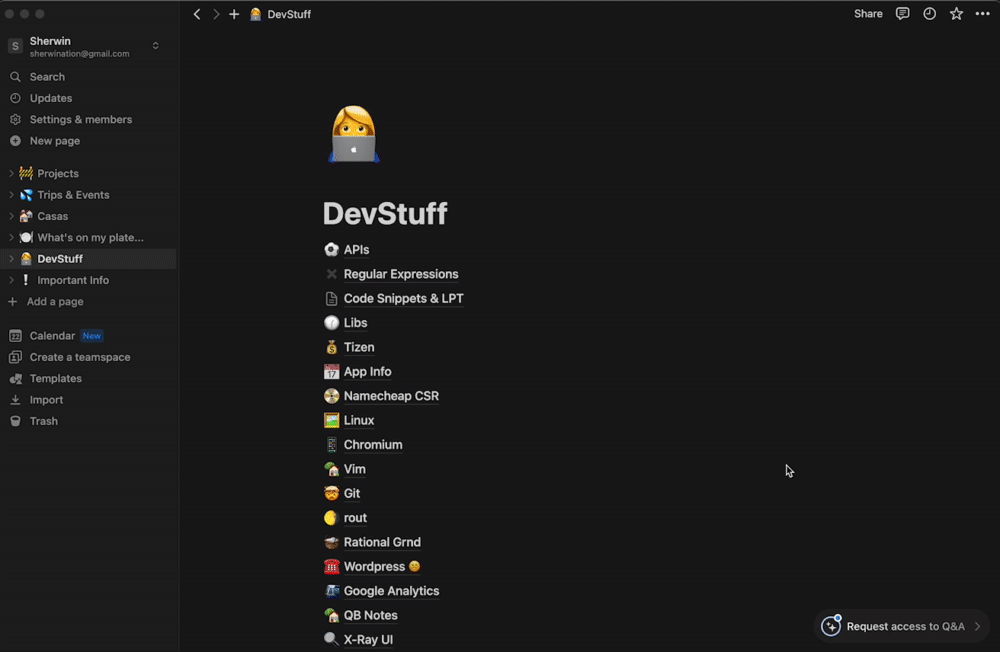The image size is (1000, 652).
Task: Open the QB Notes subpage
Action: 371,615
